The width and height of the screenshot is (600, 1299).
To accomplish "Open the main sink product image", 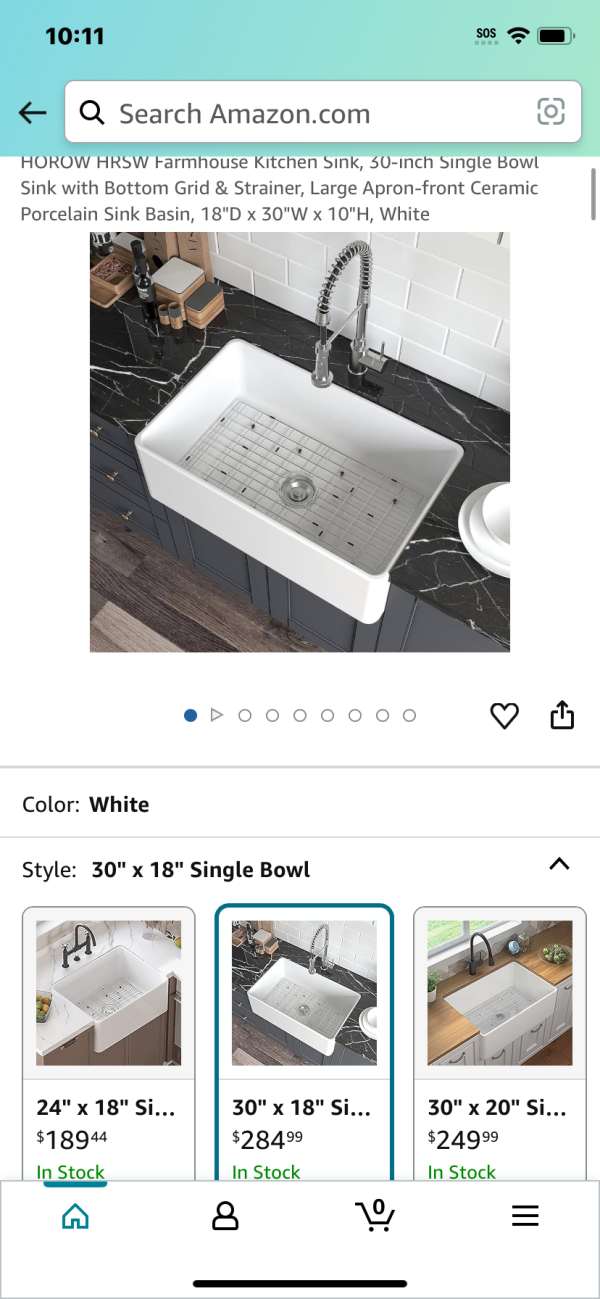I will 300,442.
